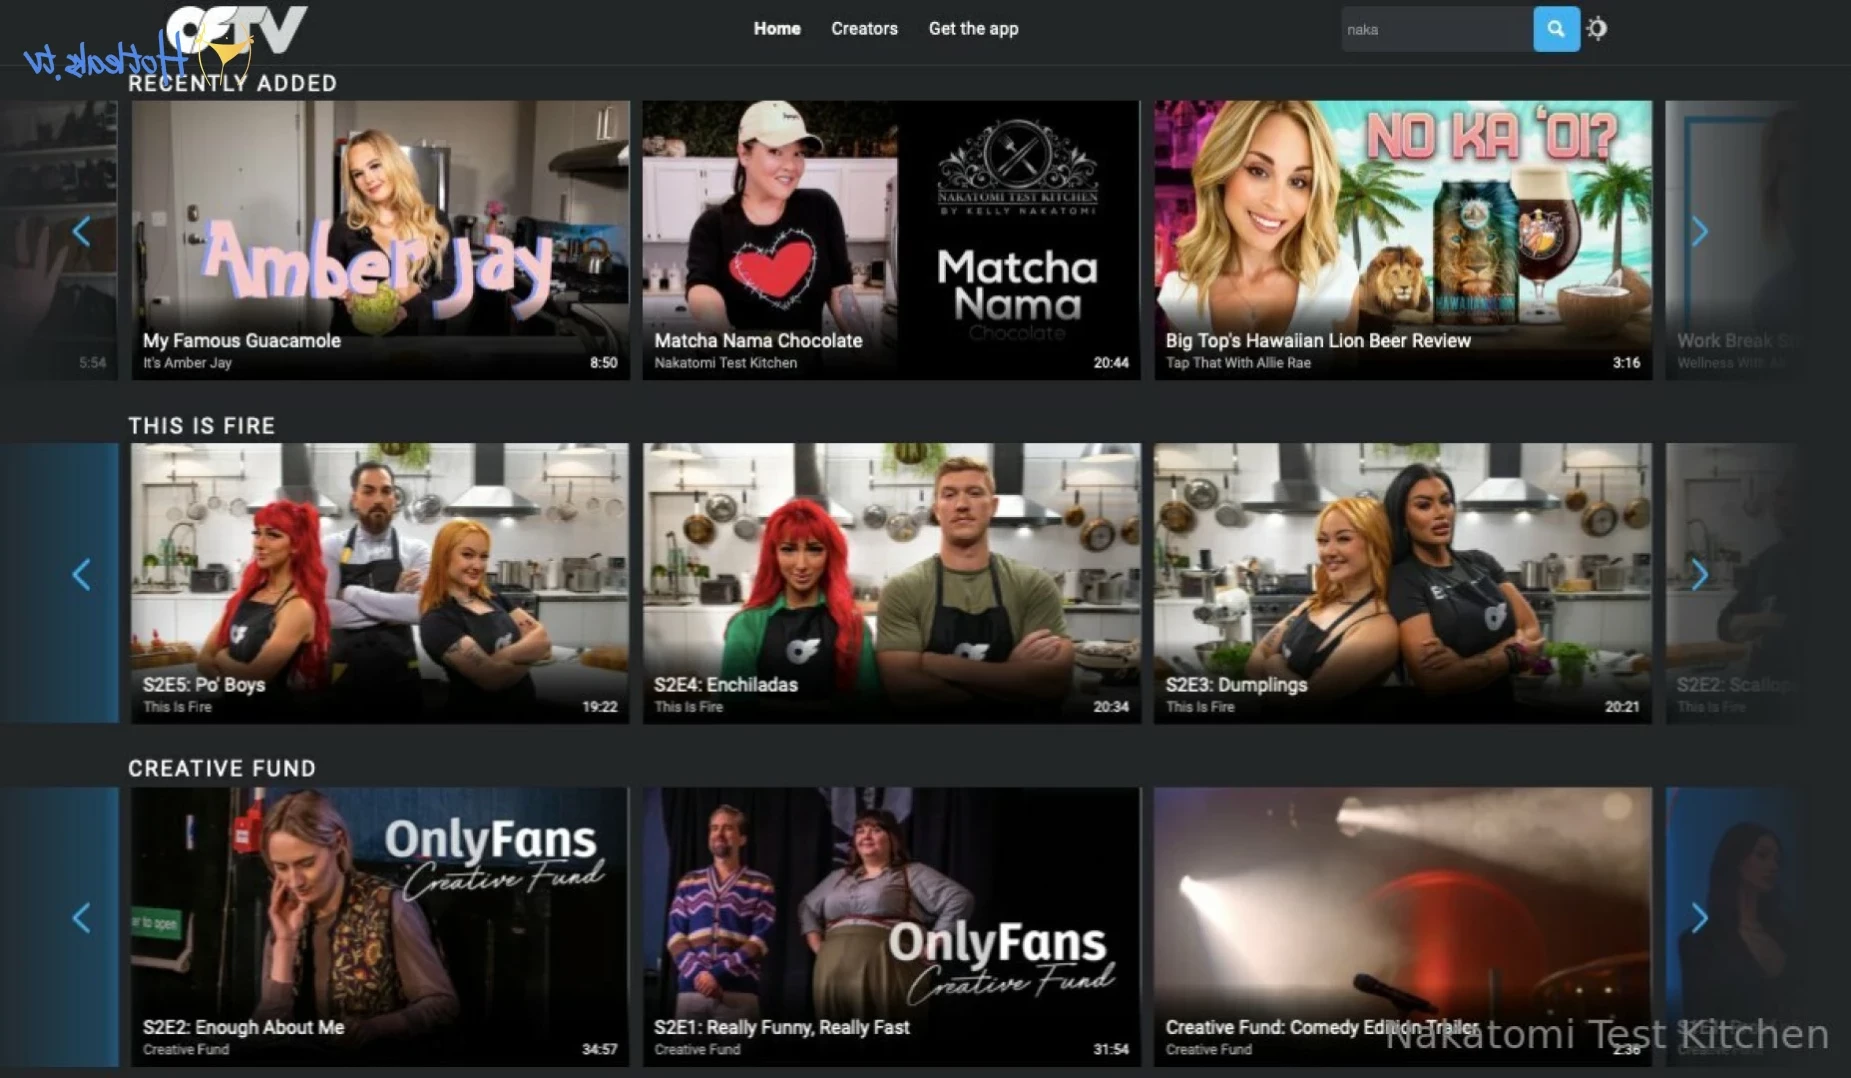Open the OFTV logo home link
This screenshot has height=1078, width=1851.
click(x=237, y=30)
